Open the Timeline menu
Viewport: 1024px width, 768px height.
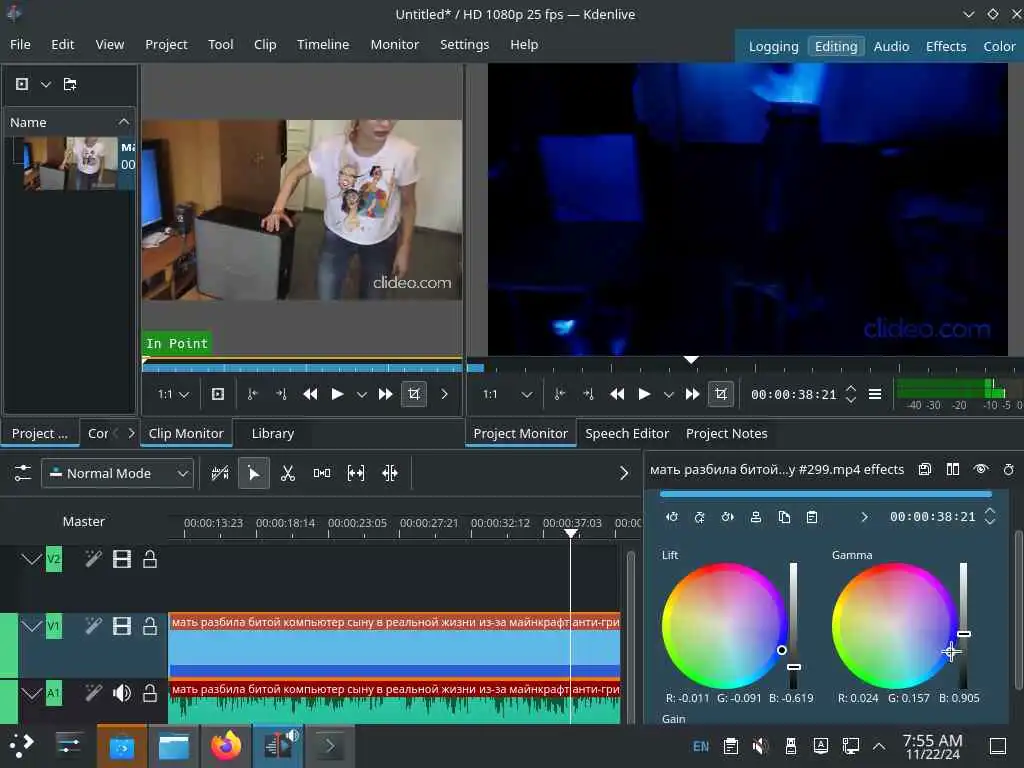point(322,44)
